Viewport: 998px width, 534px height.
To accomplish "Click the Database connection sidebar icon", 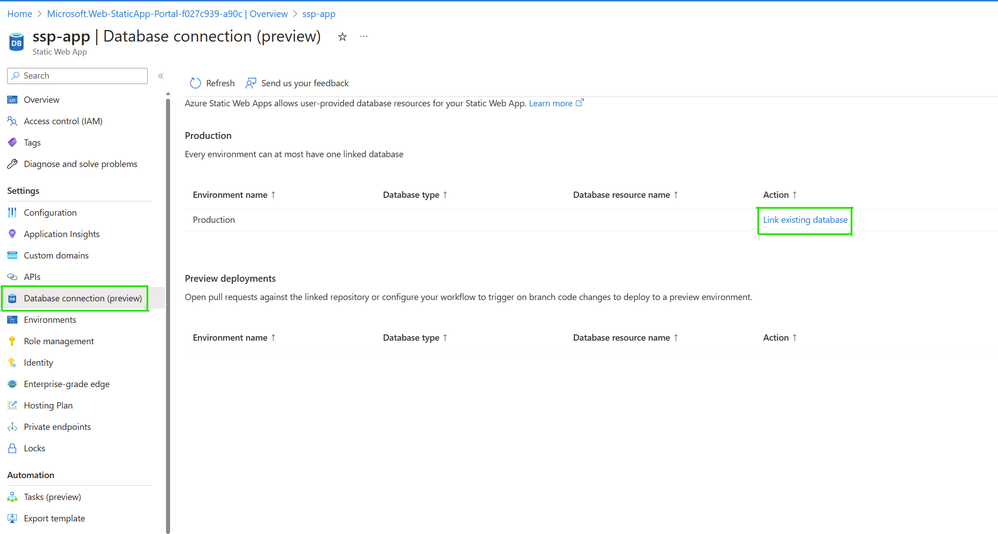I will 12,299.
